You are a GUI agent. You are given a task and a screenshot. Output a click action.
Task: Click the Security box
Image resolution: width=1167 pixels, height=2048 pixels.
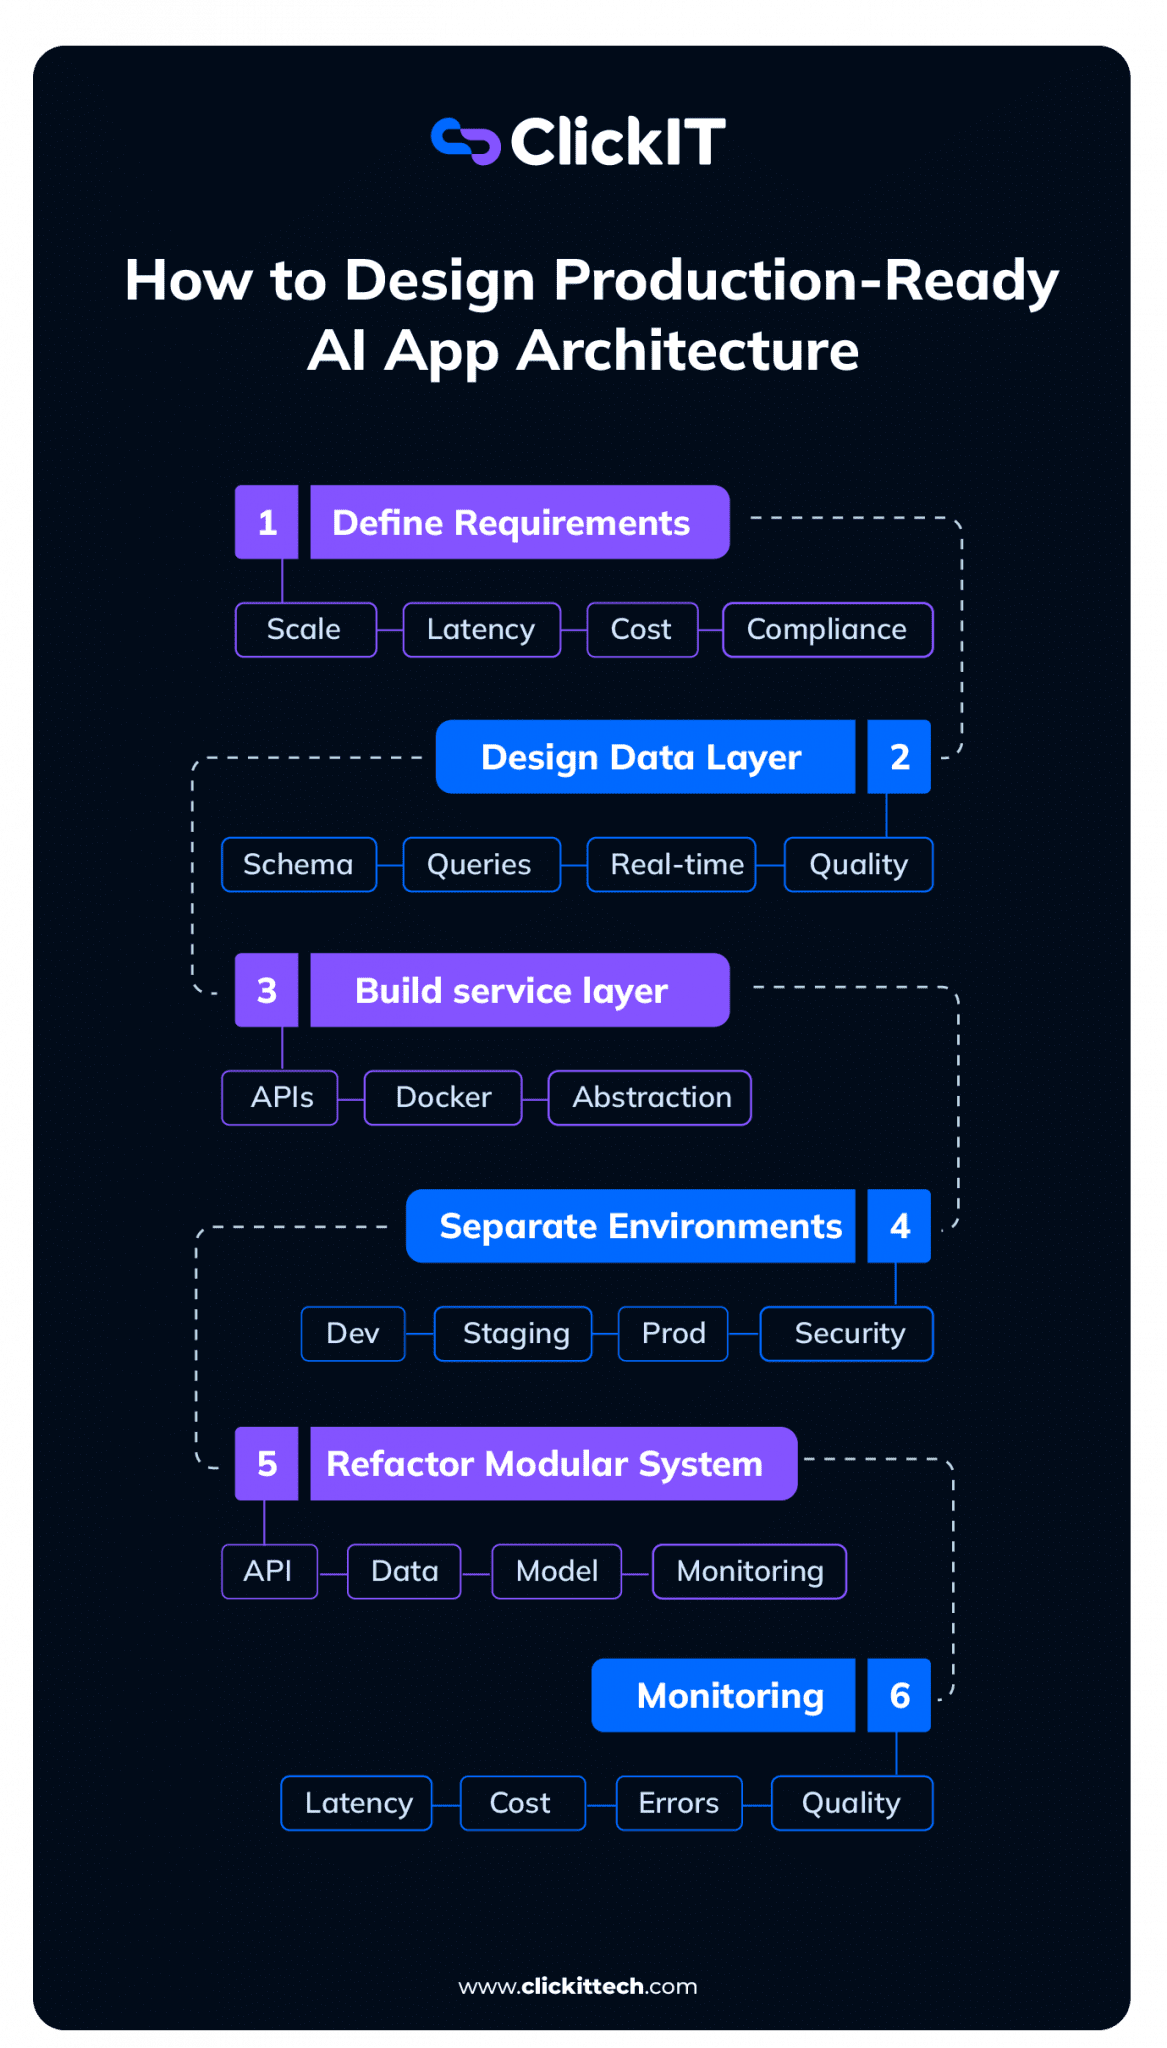846,1334
